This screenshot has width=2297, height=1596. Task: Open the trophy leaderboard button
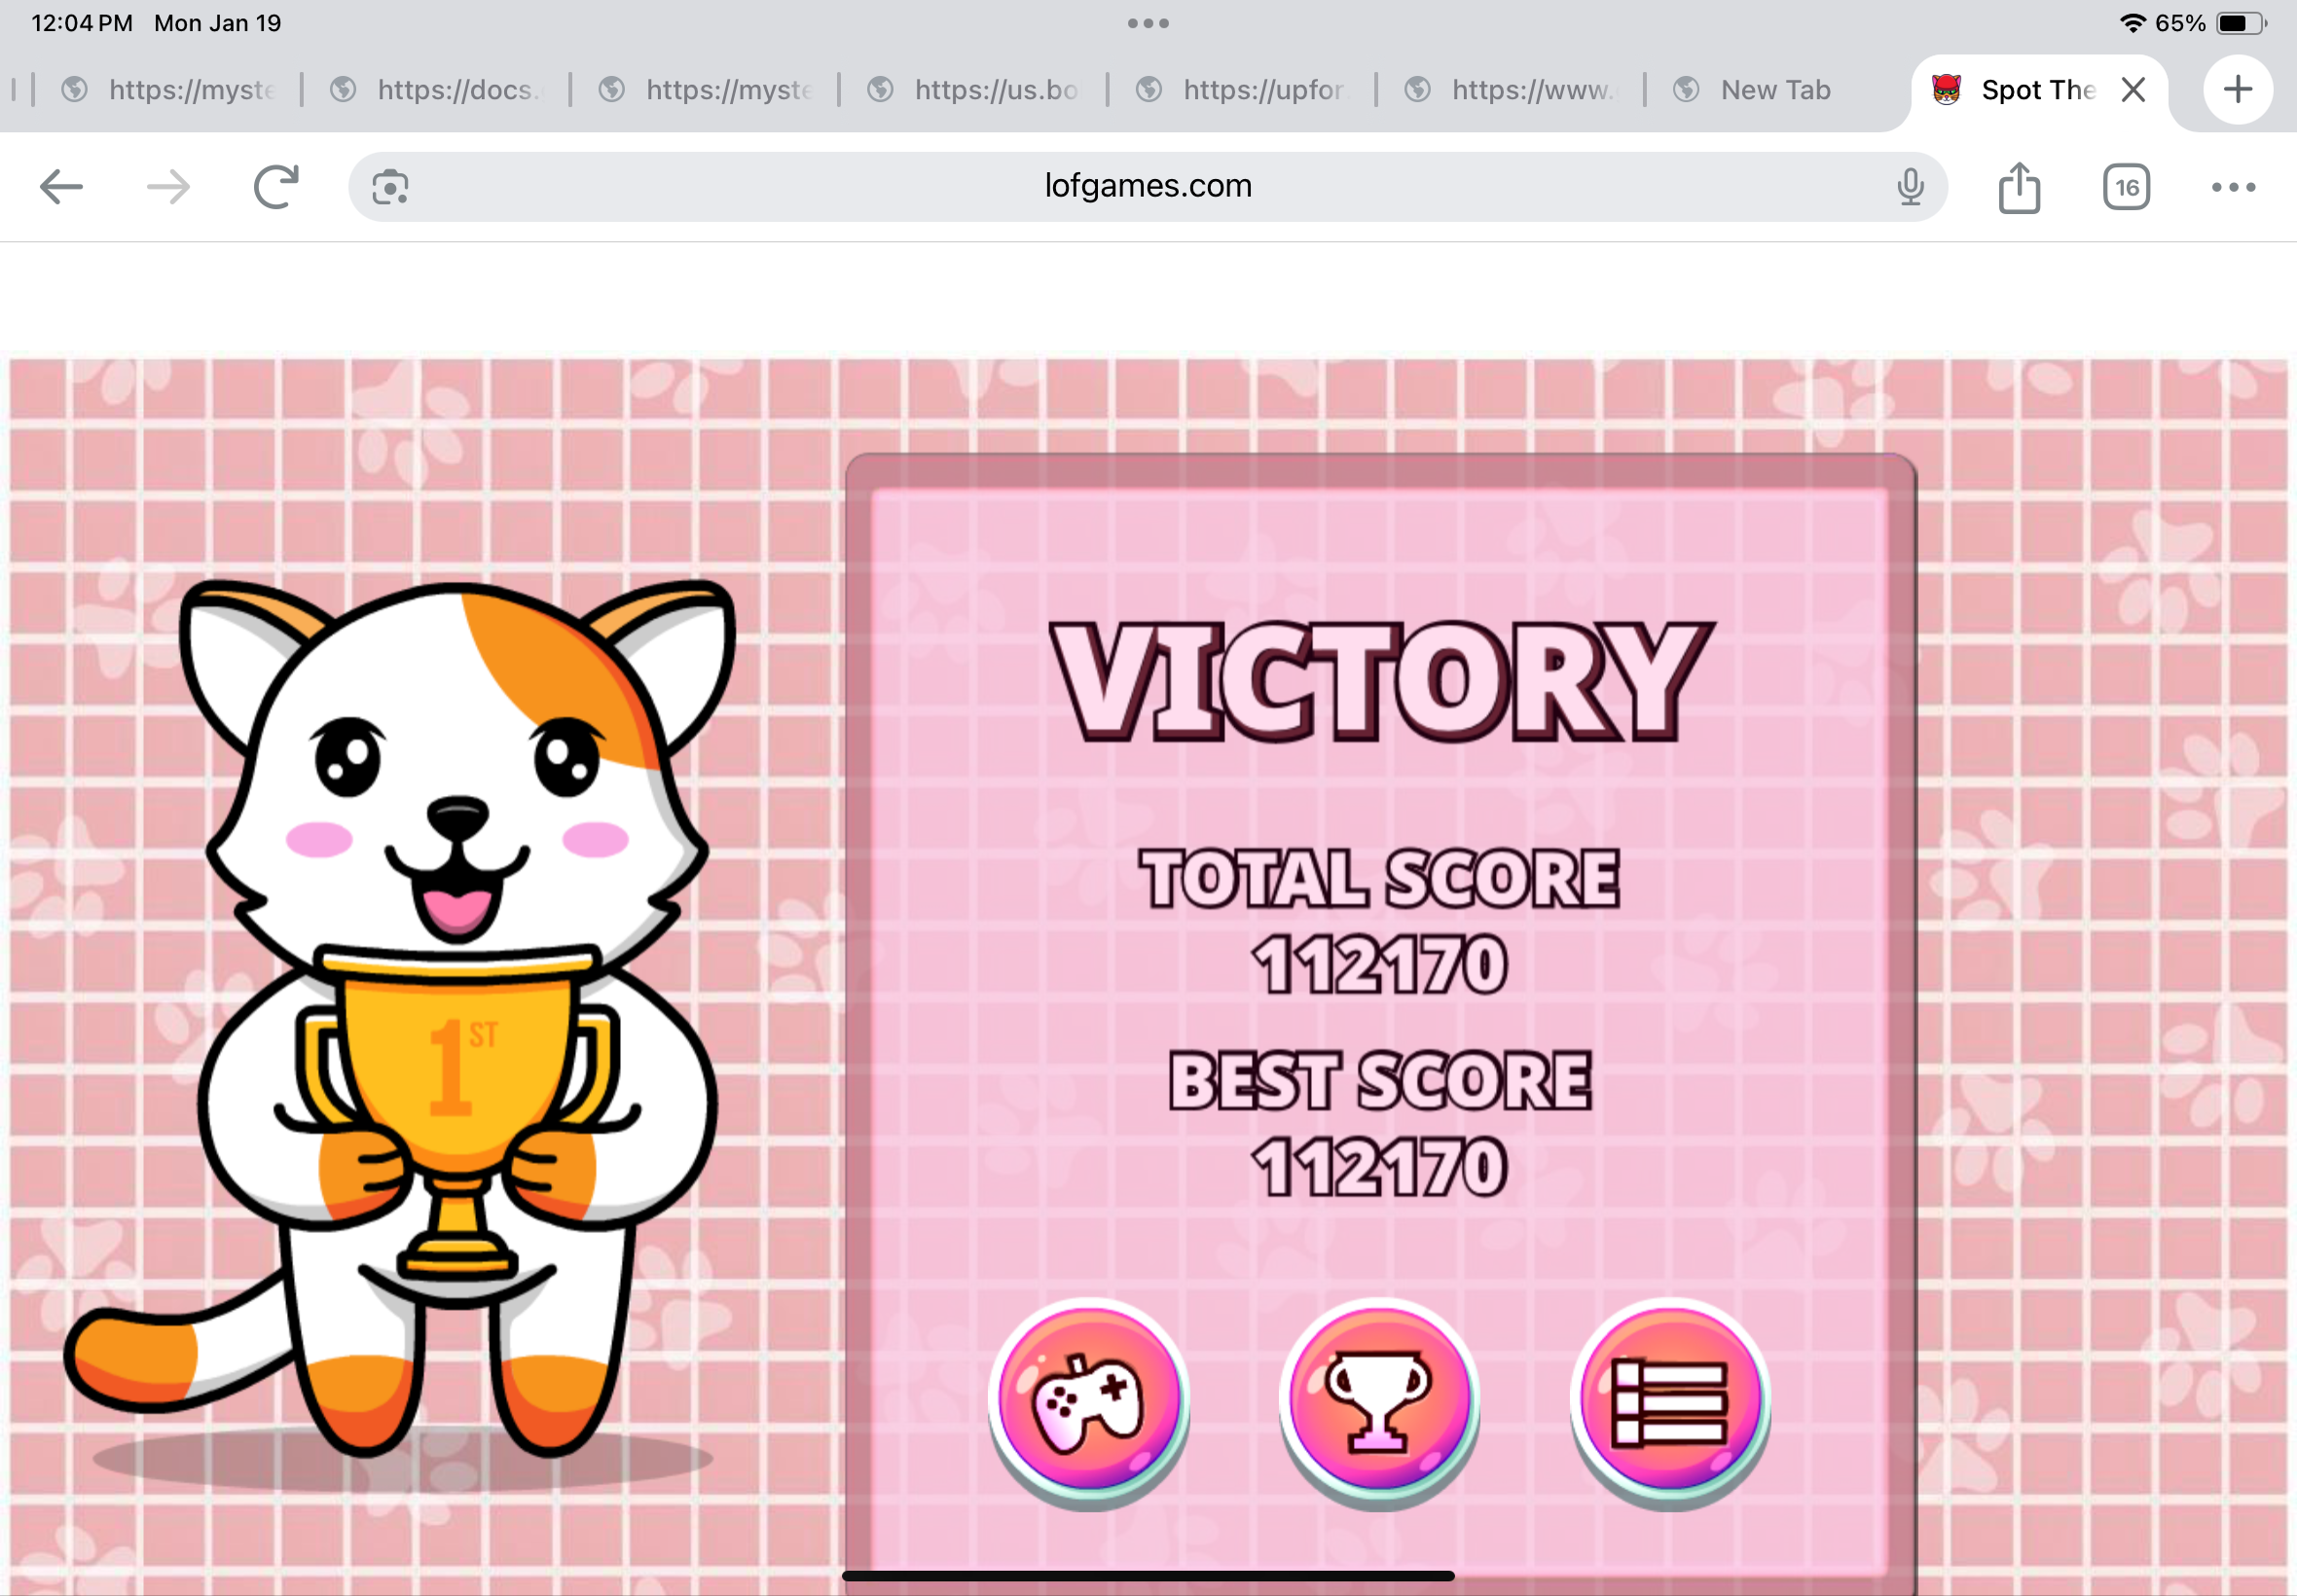pyautogui.click(x=1379, y=1400)
